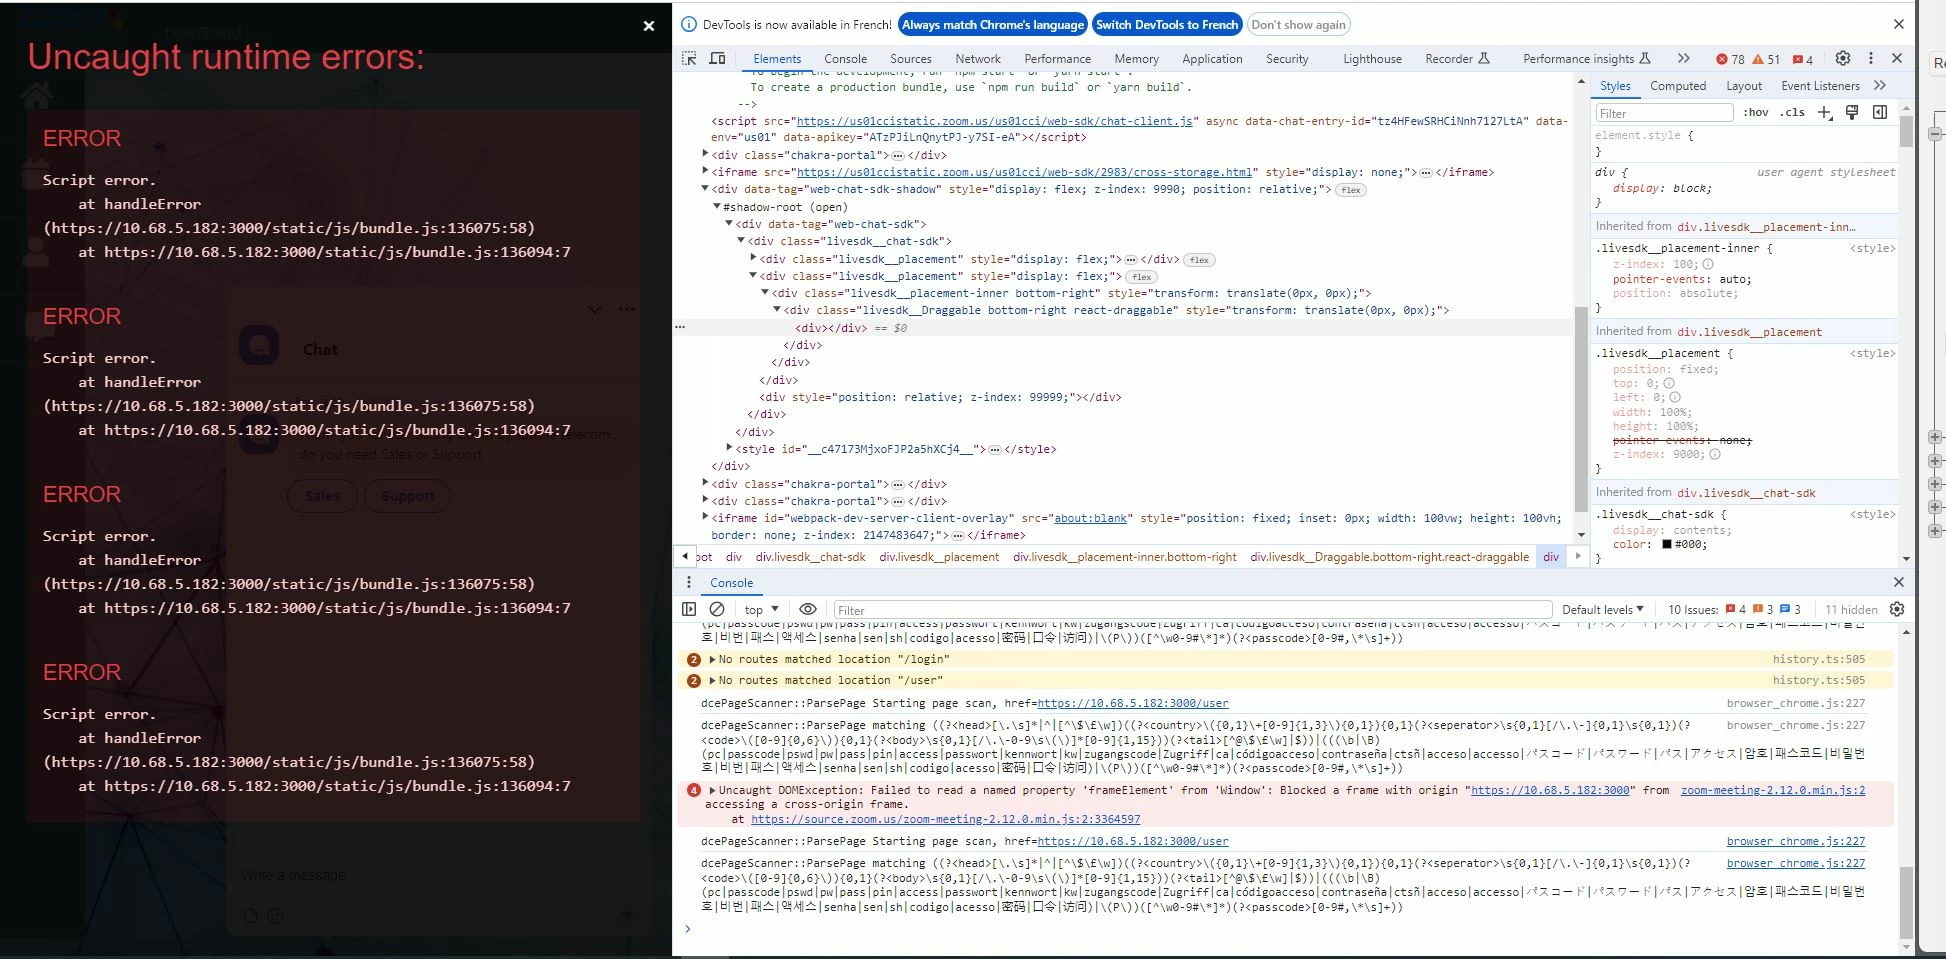Toggle the .cls element classes panel

(1793, 112)
